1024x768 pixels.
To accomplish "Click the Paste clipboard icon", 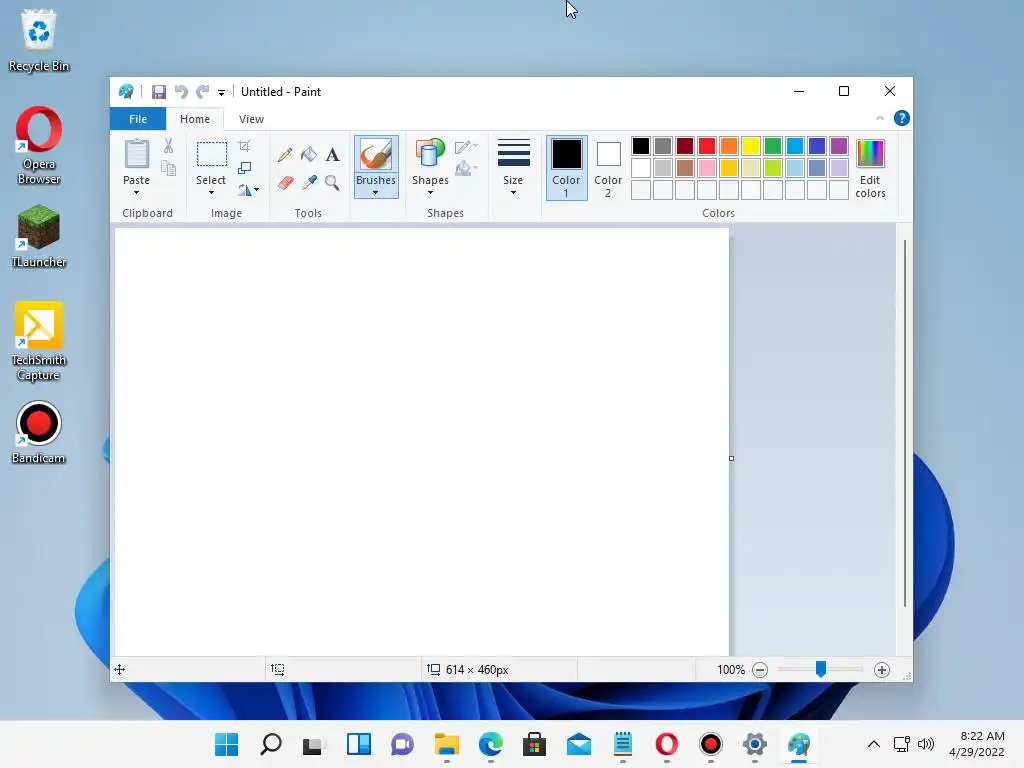I will 136,154.
